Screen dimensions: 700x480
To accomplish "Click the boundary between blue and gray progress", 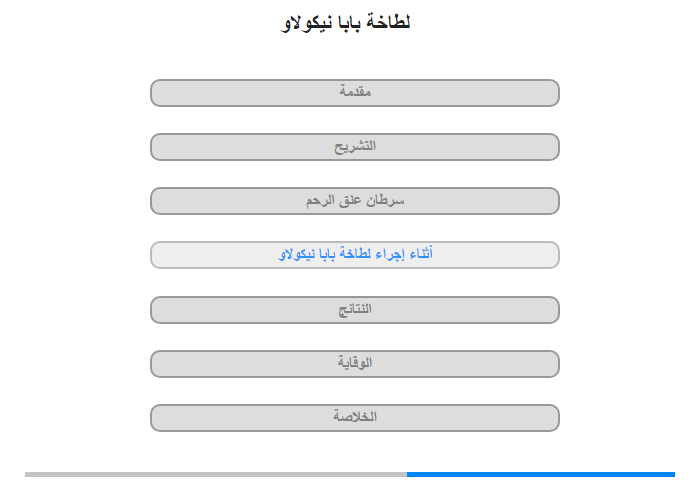I will (x=407, y=474).
